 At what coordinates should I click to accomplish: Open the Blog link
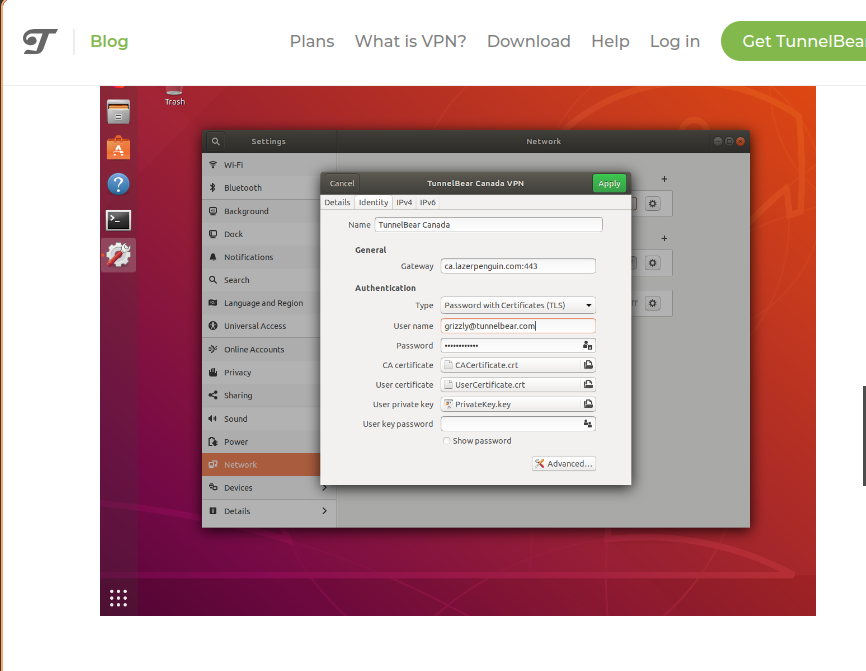pyautogui.click(x=109, y=41)
